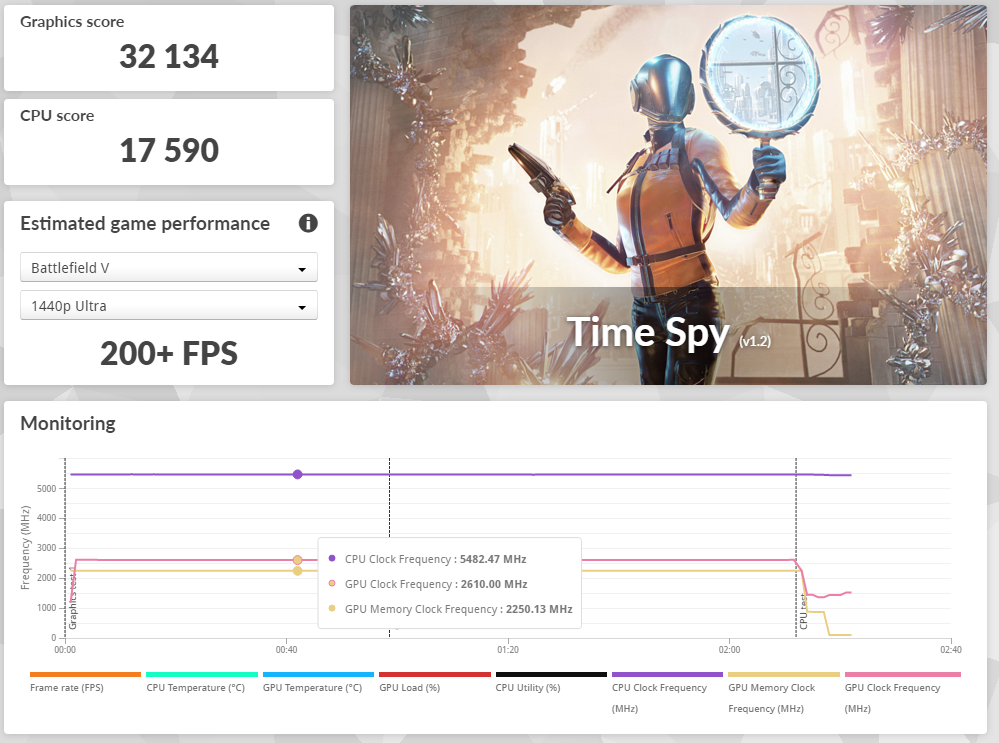The image size is (999, 743).
Task: Click the 01:20 time axis label
Action: tap(508, 649)
